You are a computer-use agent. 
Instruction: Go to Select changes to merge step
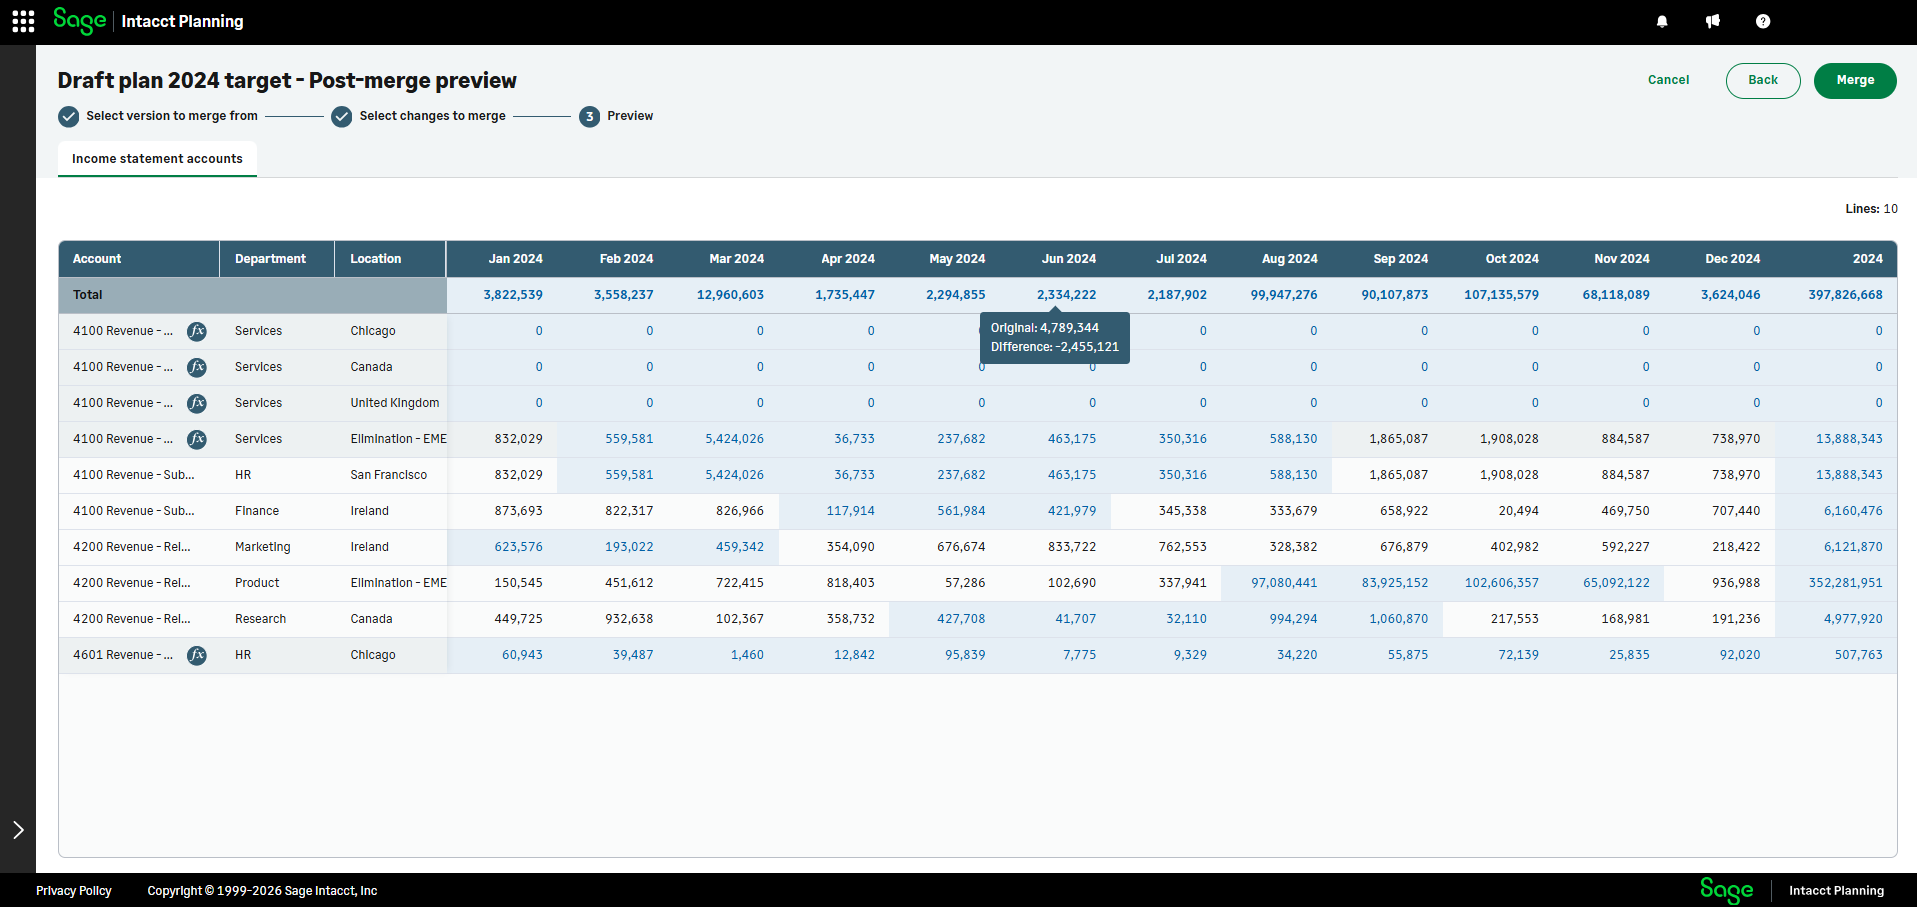point(419,116)
